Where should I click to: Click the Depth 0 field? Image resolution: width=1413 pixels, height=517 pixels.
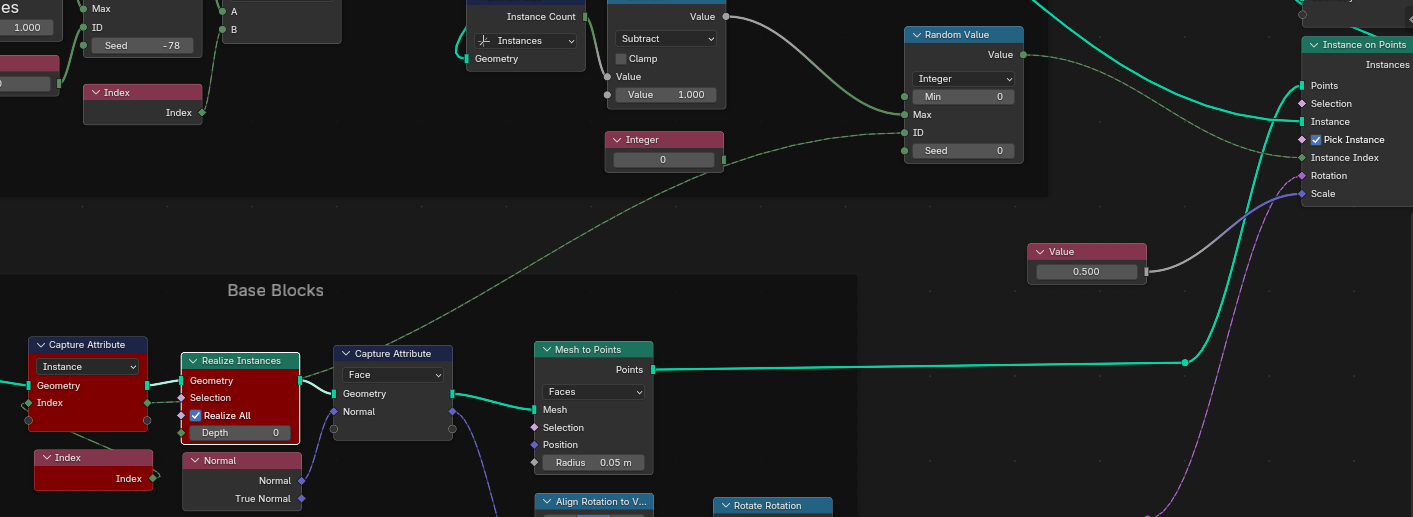241,433
